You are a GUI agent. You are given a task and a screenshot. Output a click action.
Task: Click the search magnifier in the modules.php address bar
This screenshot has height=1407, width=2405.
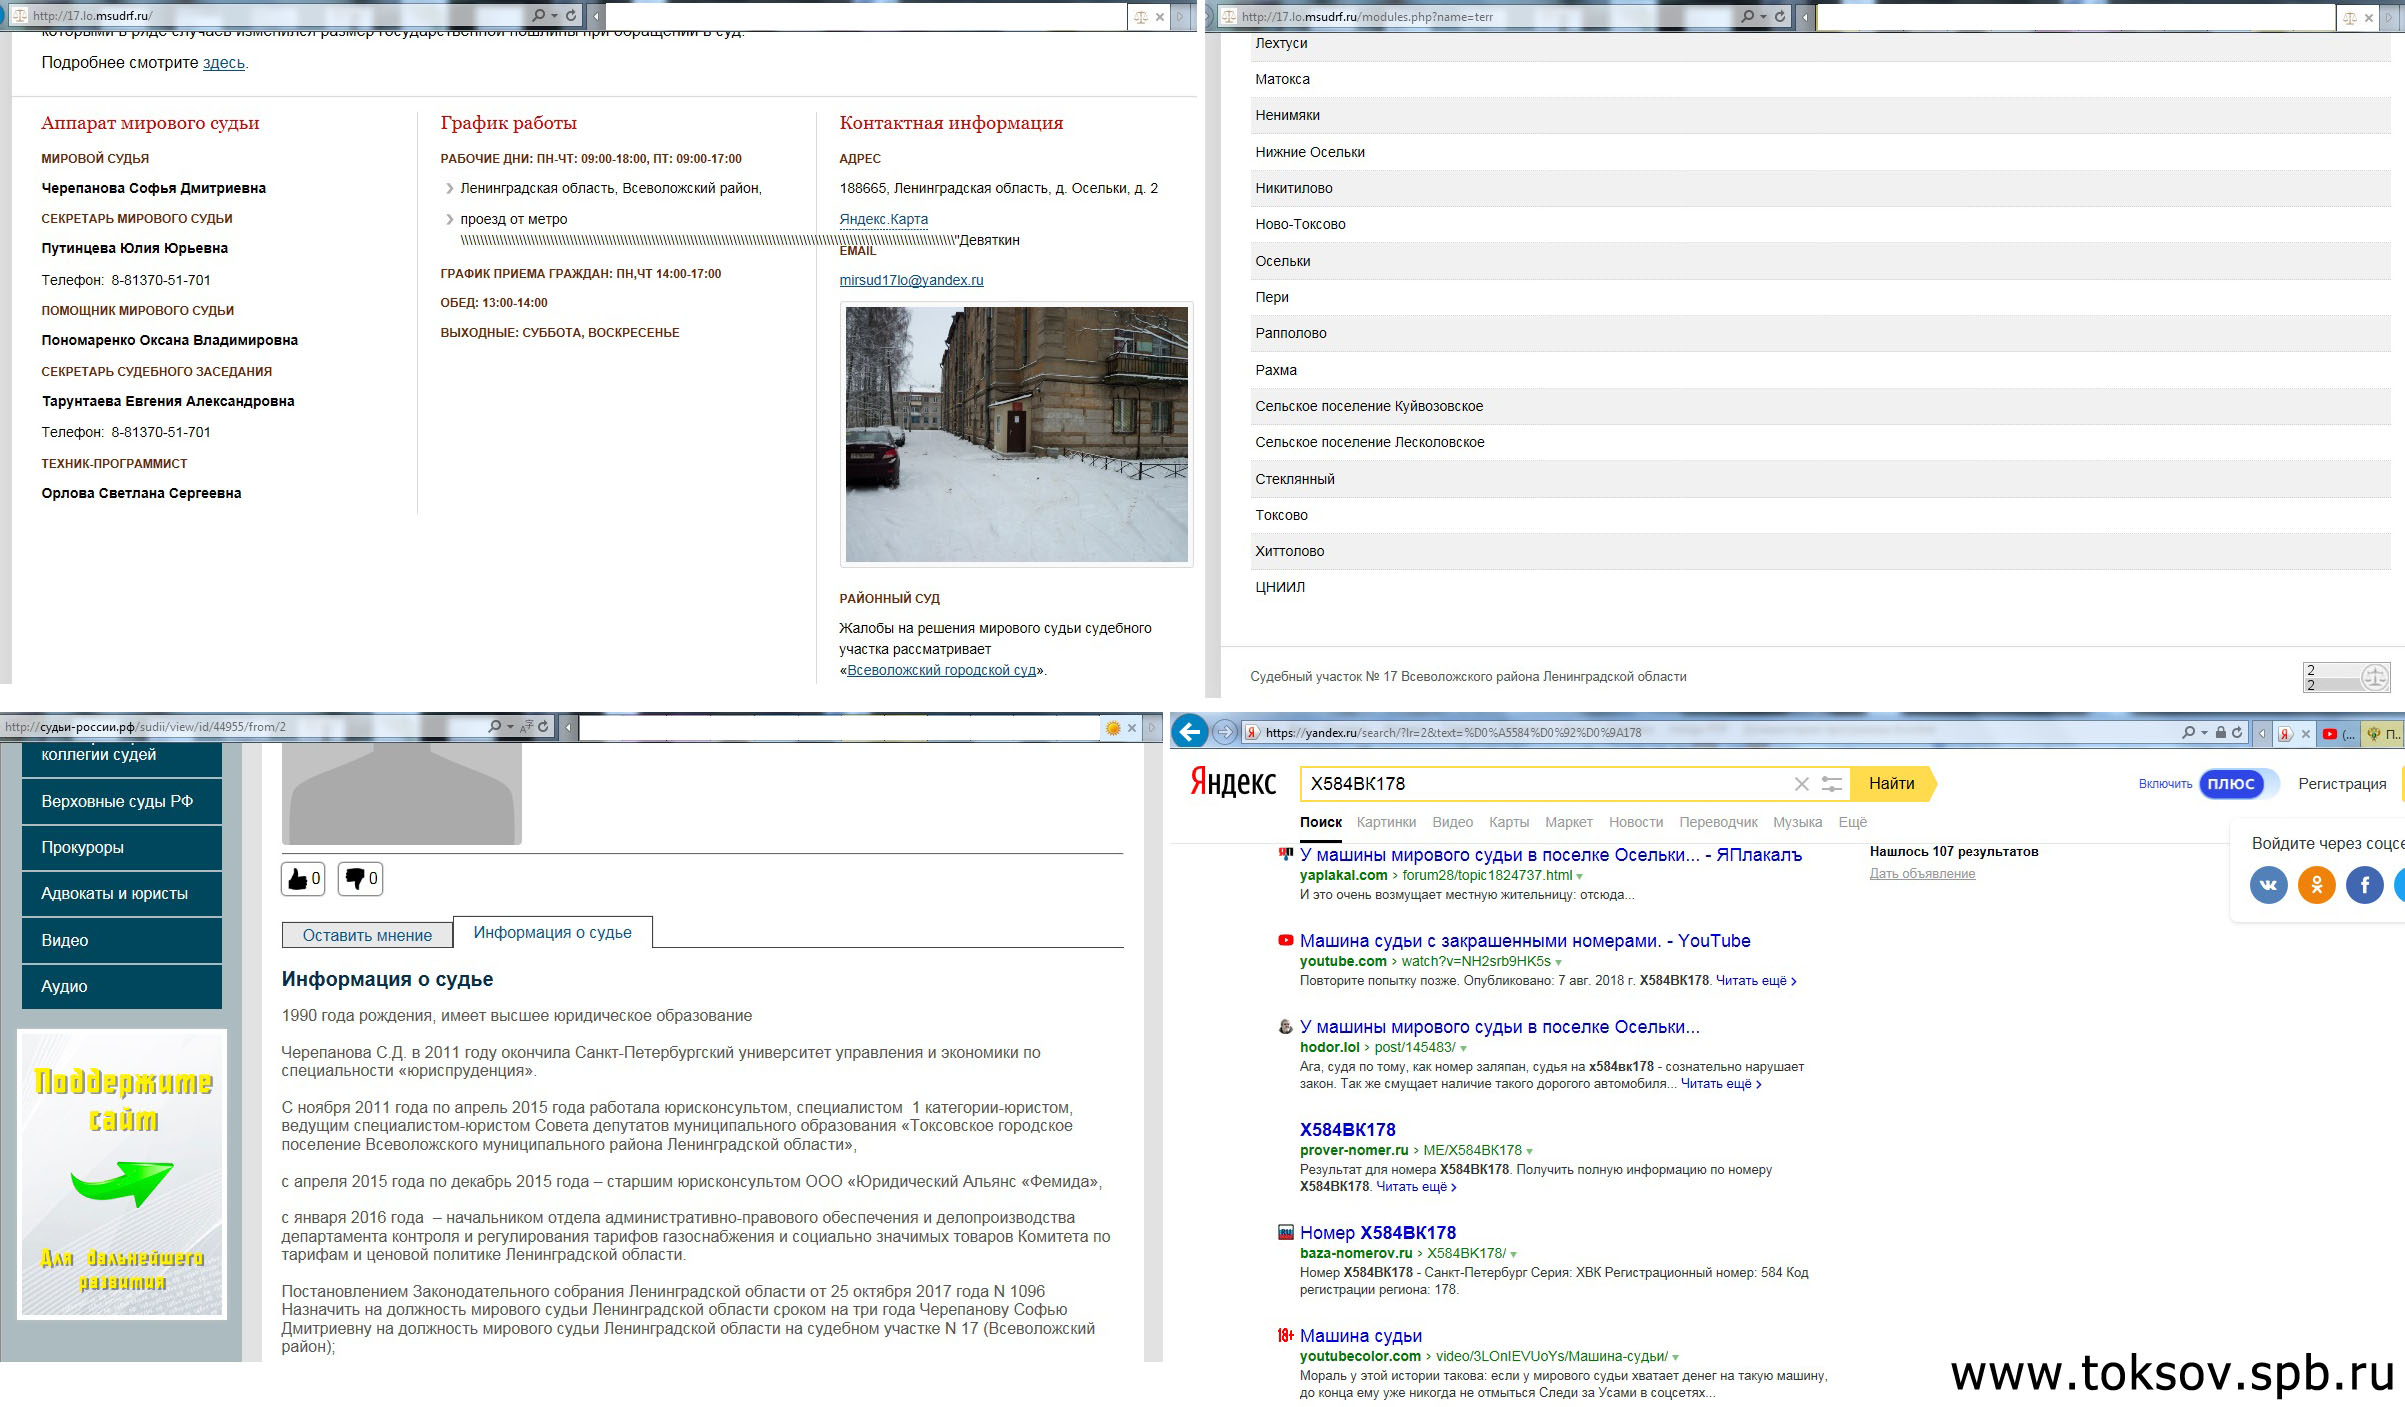pyautogui.click(x=1747, y=16)
